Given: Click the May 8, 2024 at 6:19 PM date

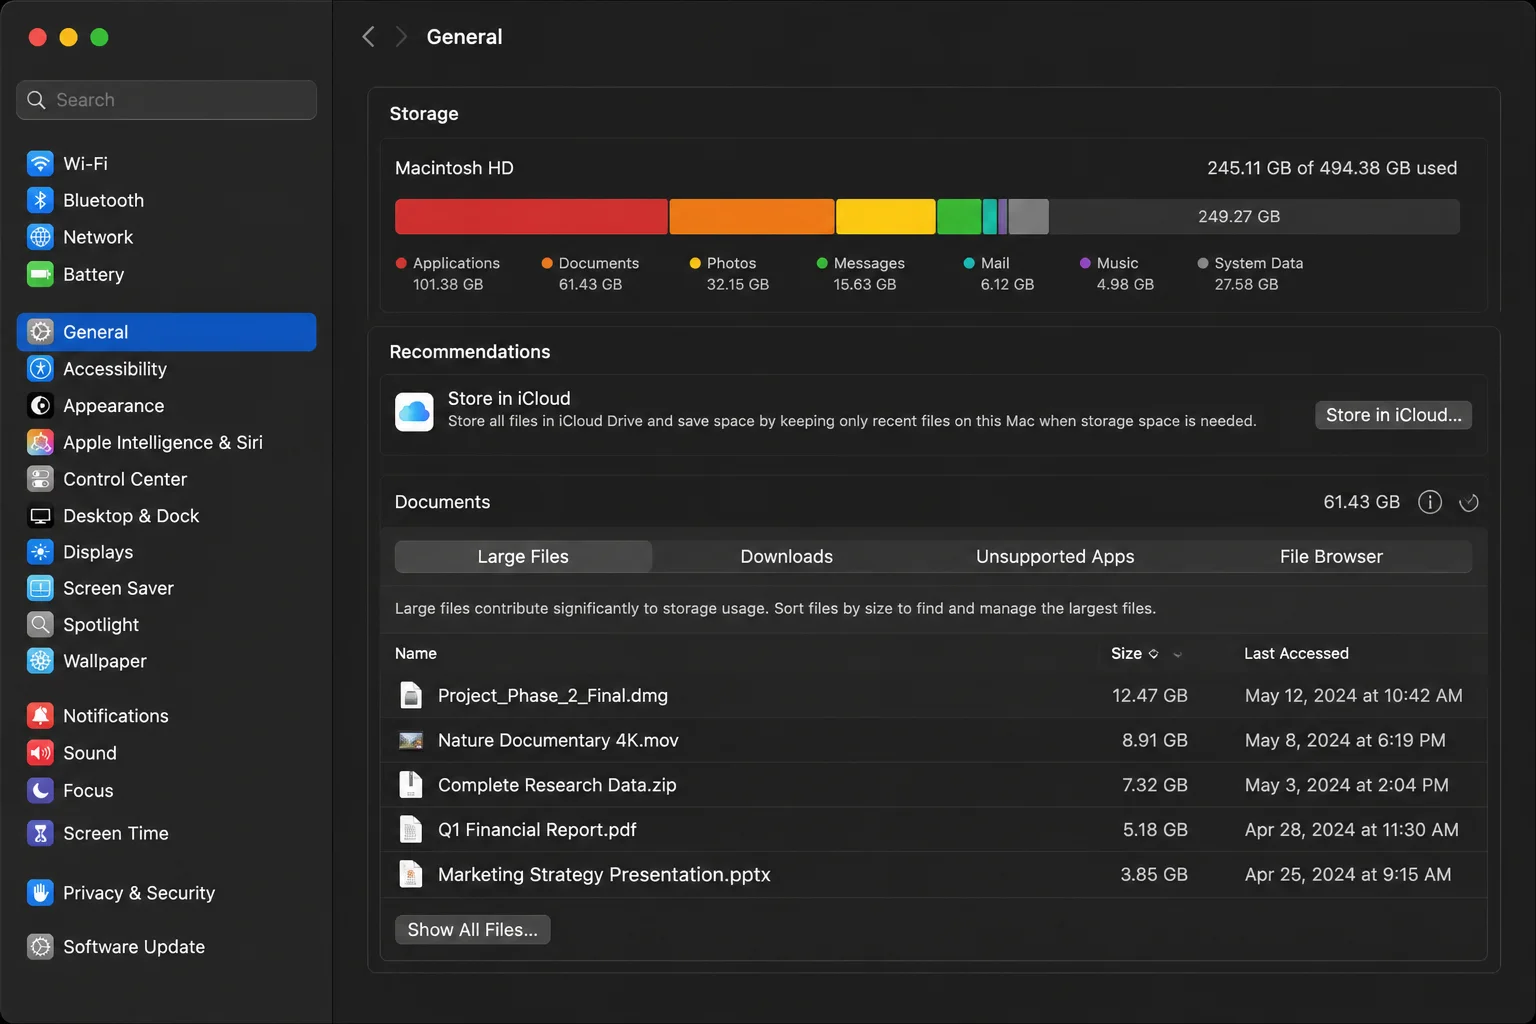Looking at the screenshot, I should tap(1345, 741).
